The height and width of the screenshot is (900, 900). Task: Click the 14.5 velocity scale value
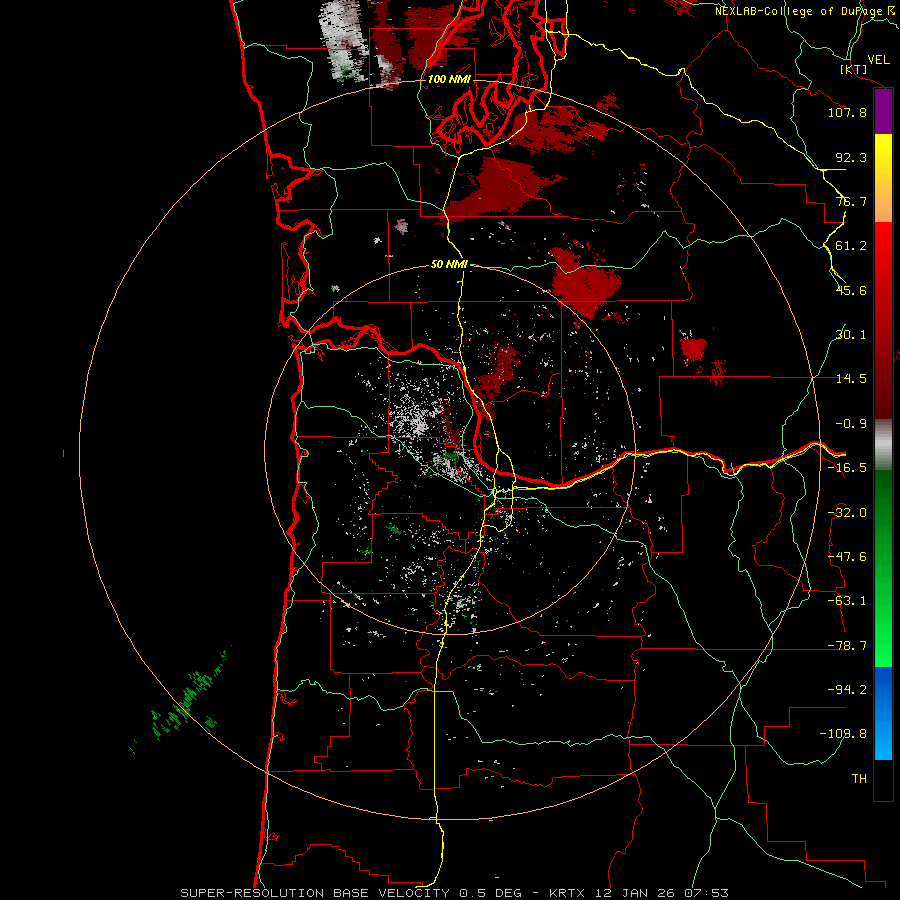coord(851,379)
